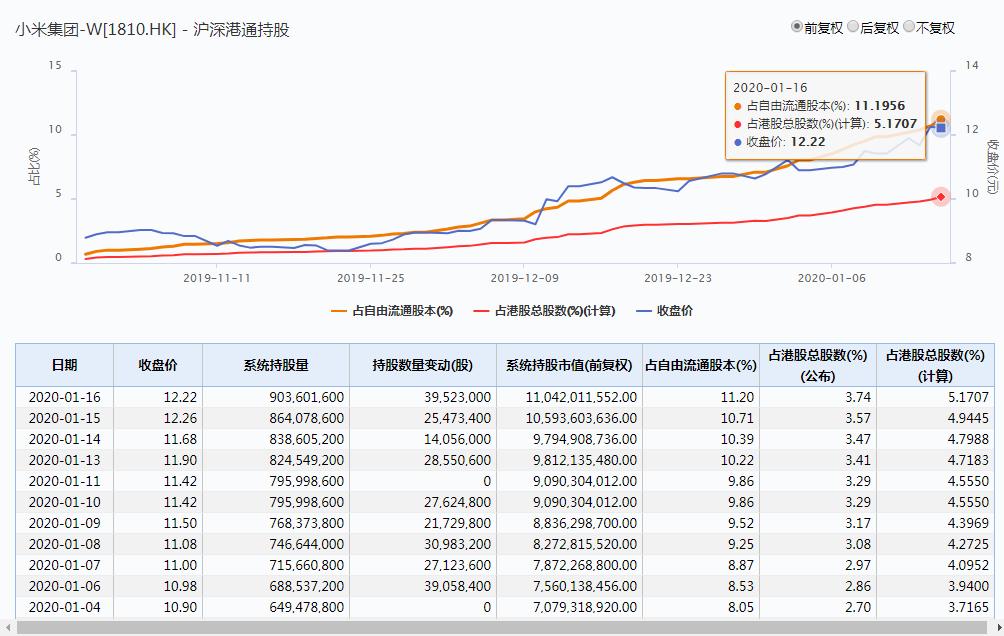
Task: Click the 2020-01-06 axis label
Action: click(x=831, y=278)
